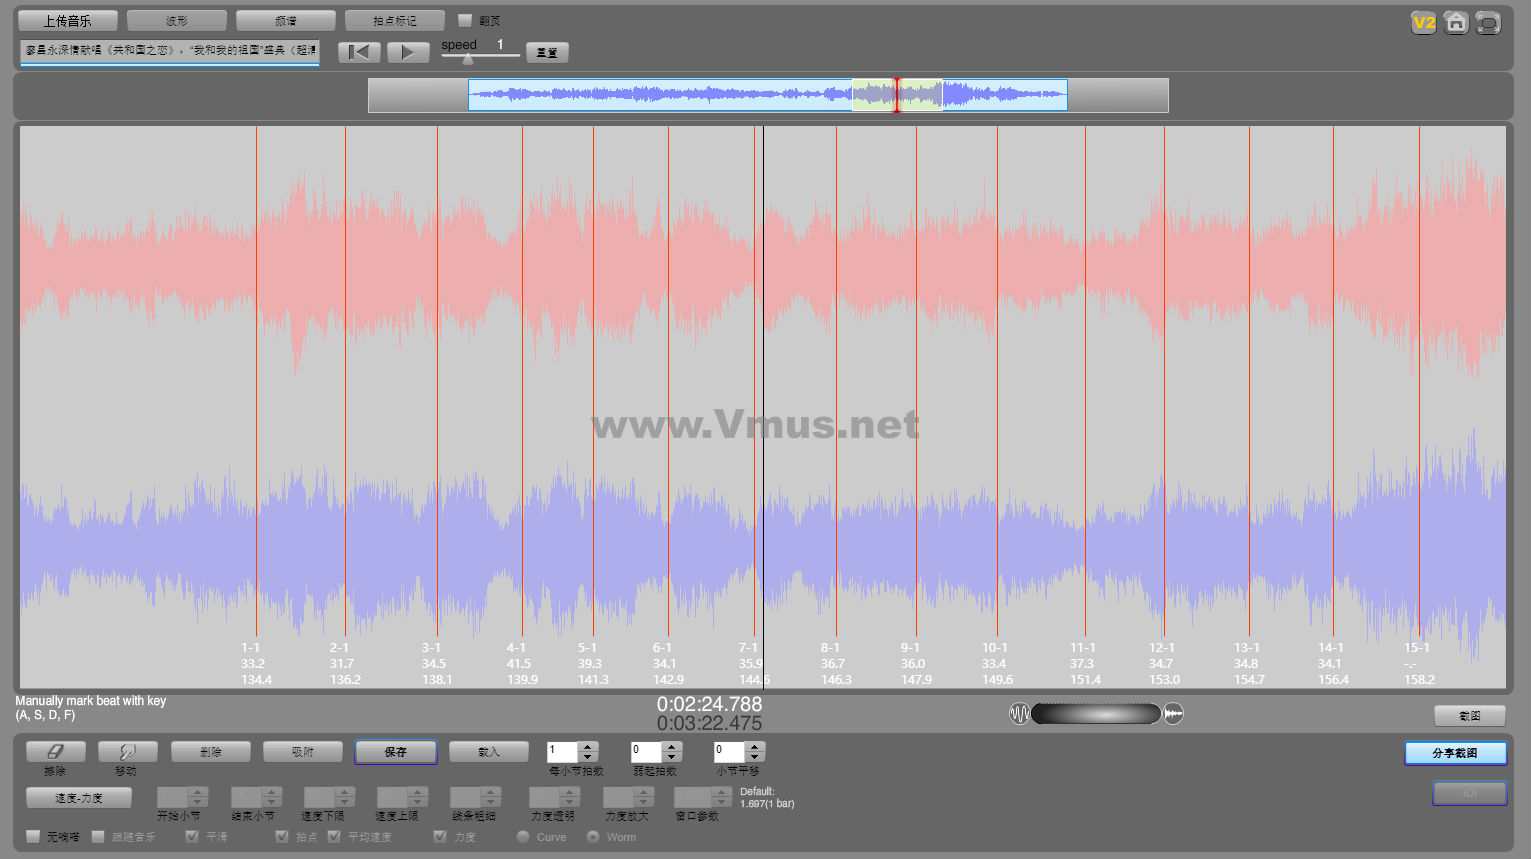Image resolution: width=1531 pixels, height=859 pixels.
Task: Switch to the 波形 waveform view
Action: [x=177, y=20]
